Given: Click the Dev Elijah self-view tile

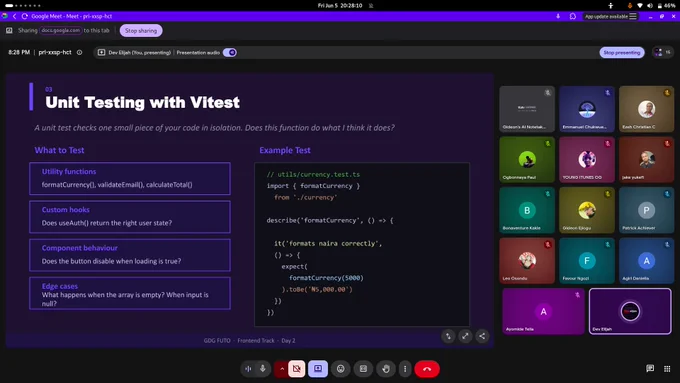Looking at the screenshot, I should (630, 311).
